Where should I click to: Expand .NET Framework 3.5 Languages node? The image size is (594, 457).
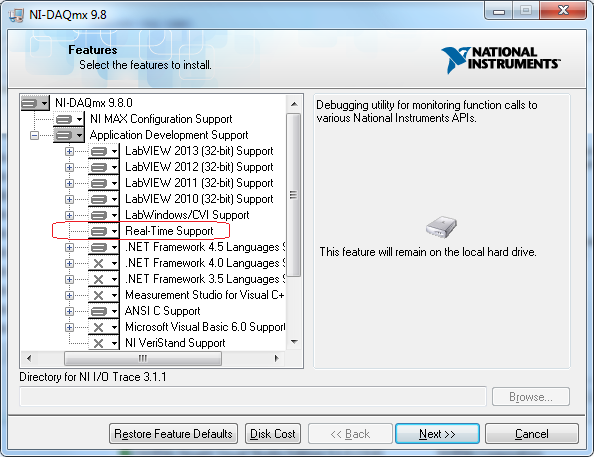(x=69, y=279)
